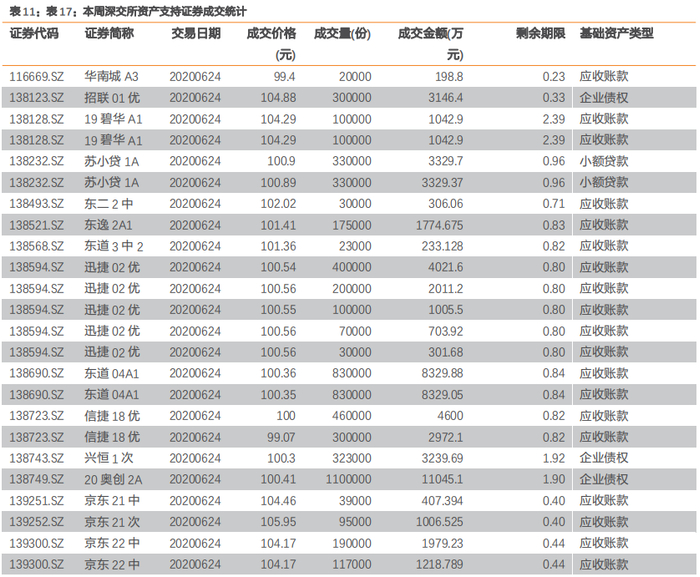Screen dimensions: 700x577
Task: Click volume 70000 in 迅捷 02 优 row
Action: [355, 331]
